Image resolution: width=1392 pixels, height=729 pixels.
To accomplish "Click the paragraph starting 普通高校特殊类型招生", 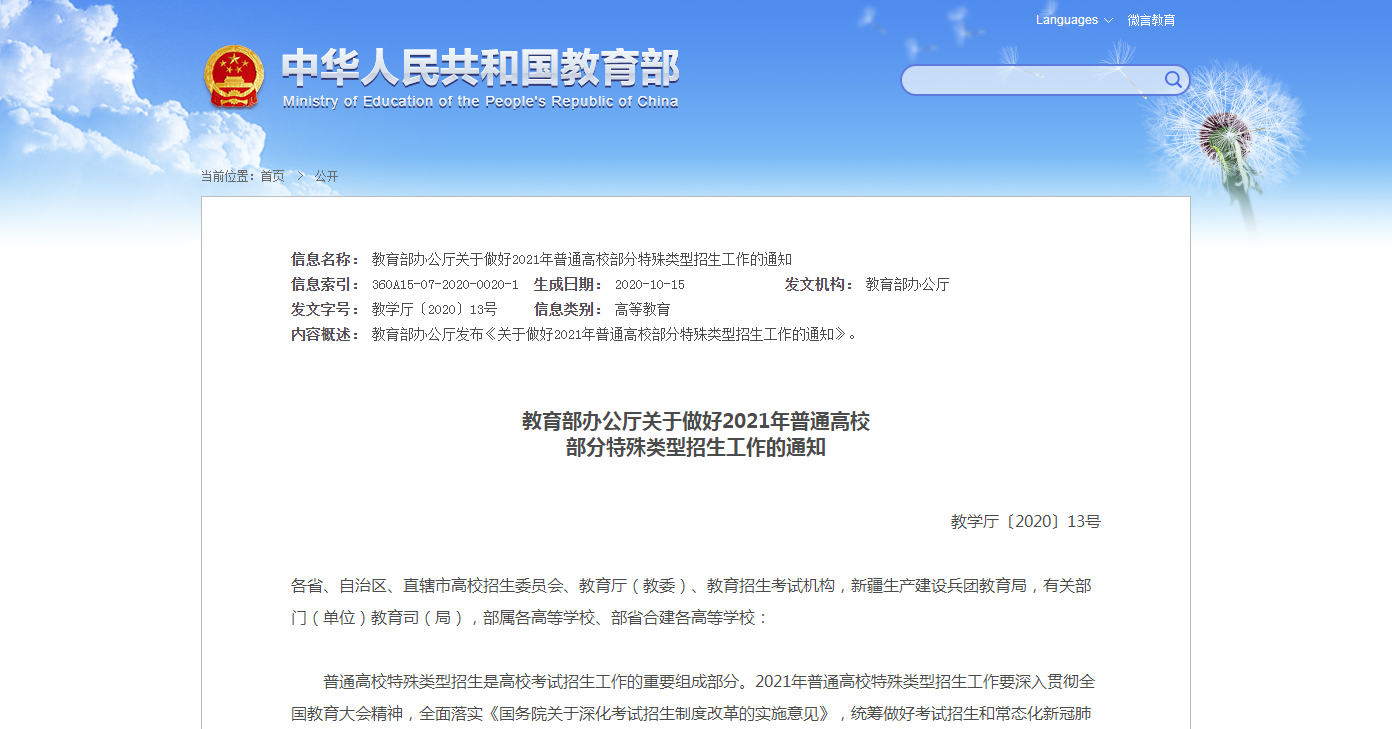I will [x=695, y=697].
